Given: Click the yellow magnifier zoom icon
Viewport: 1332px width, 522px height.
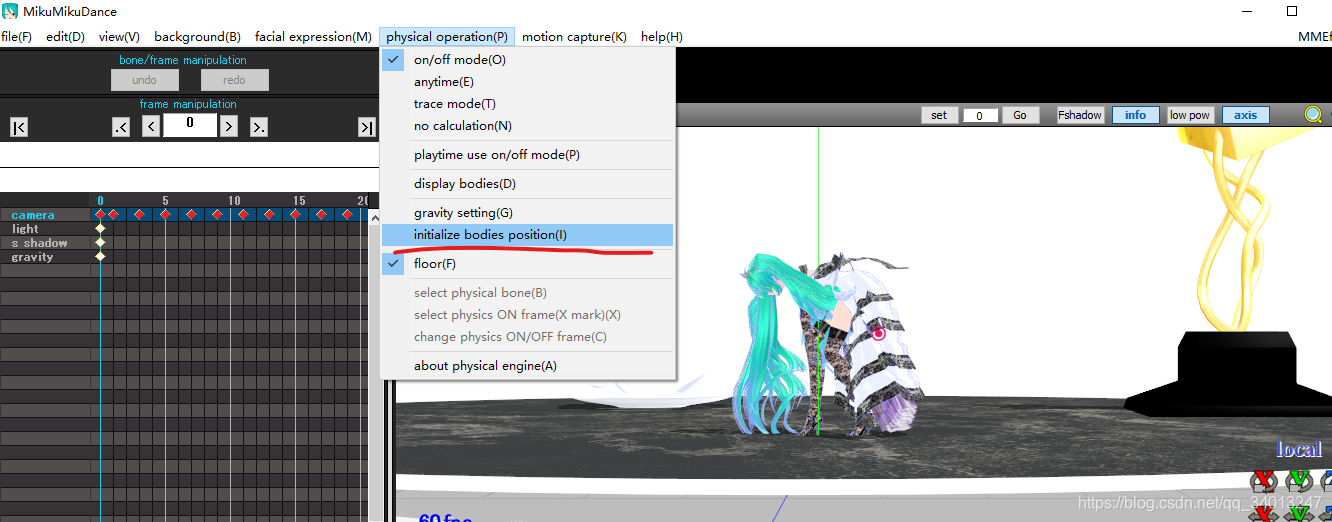Looking at the screenshot, I should tap(1313, 115).
